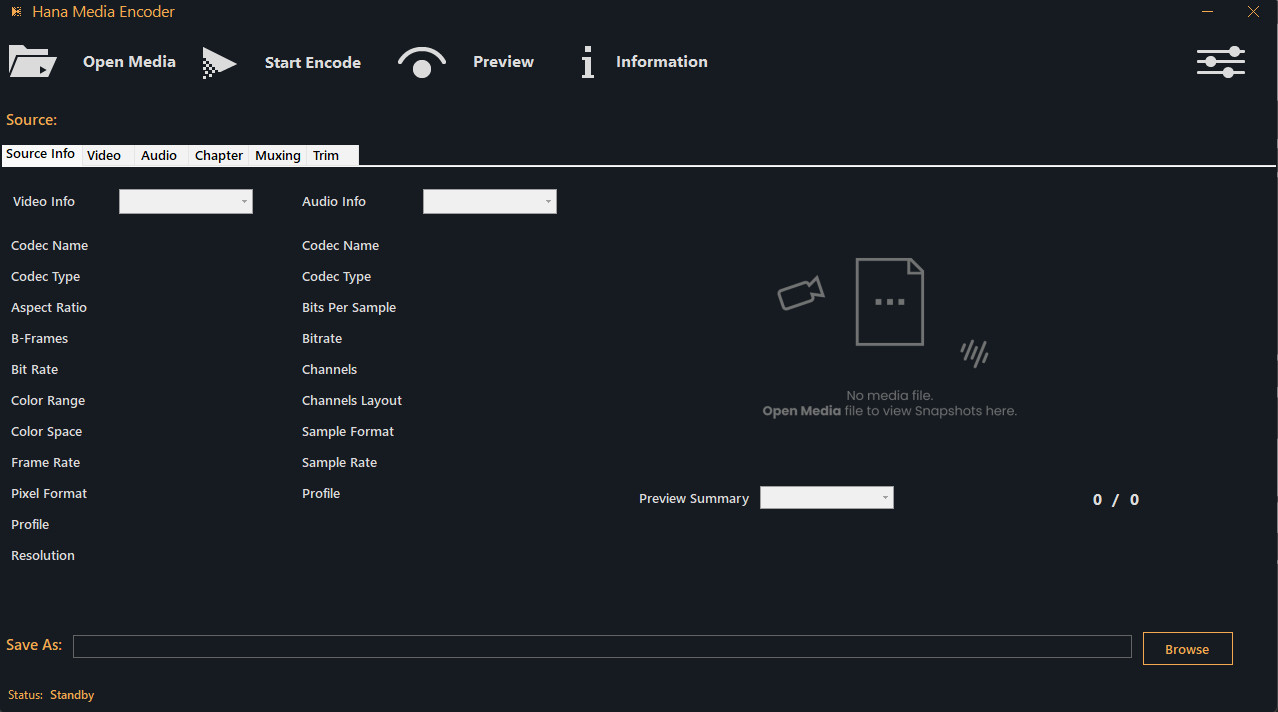
Task: Click the Start Encode text label
Action: [x=313, y=63]
